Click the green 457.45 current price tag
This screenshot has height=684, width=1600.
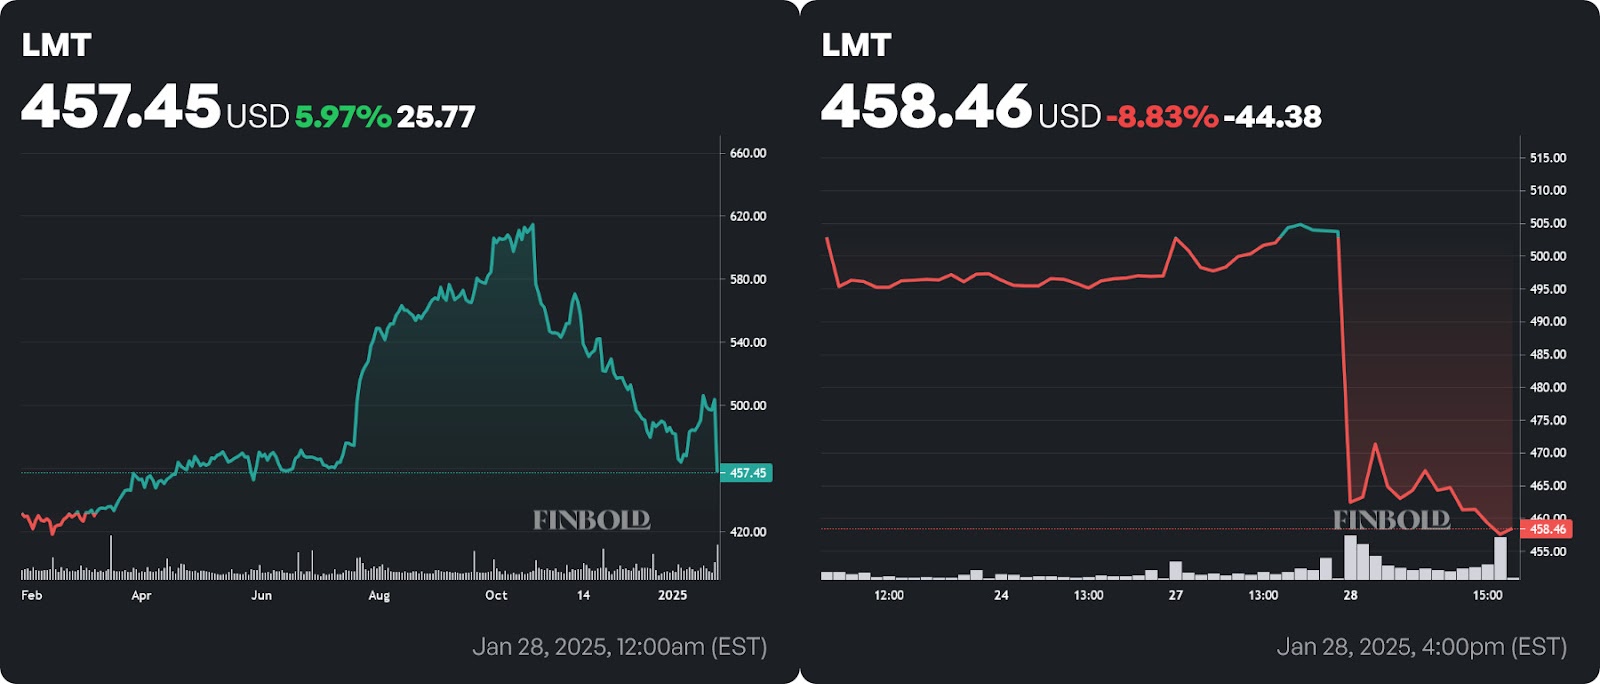click(x=747, y=473)
